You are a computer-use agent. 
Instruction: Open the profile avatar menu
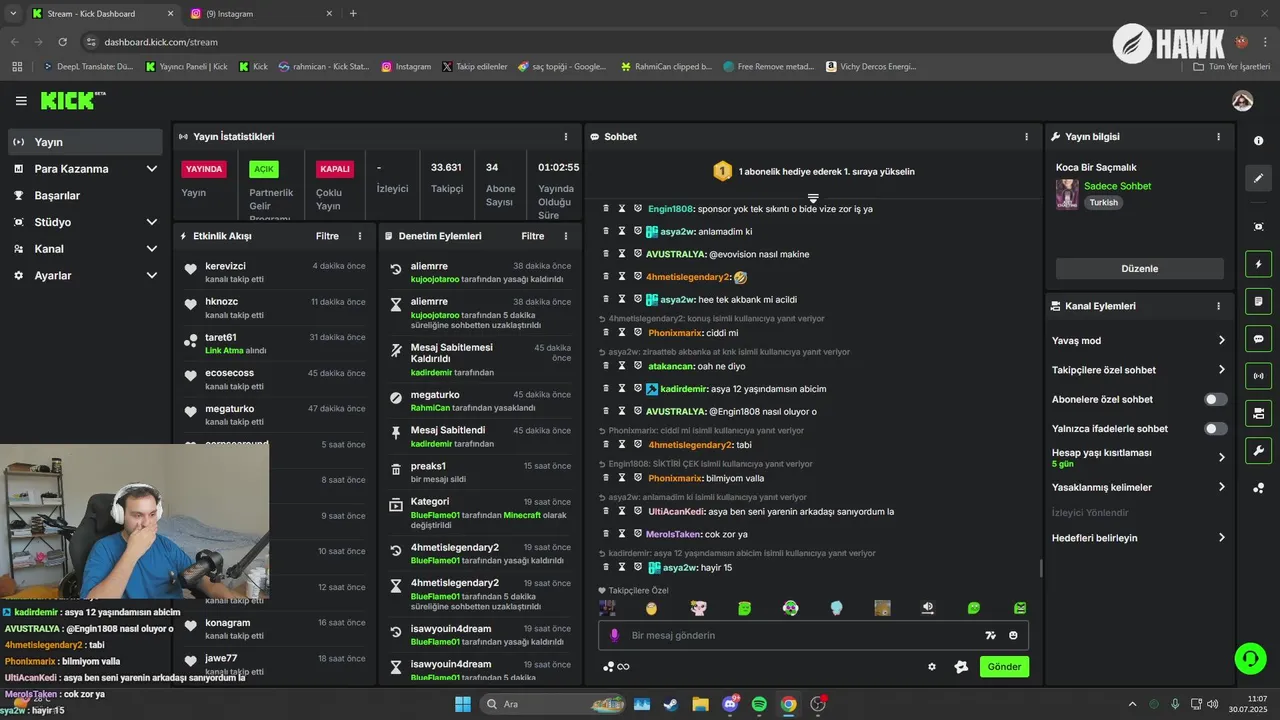pos(1242,101)
